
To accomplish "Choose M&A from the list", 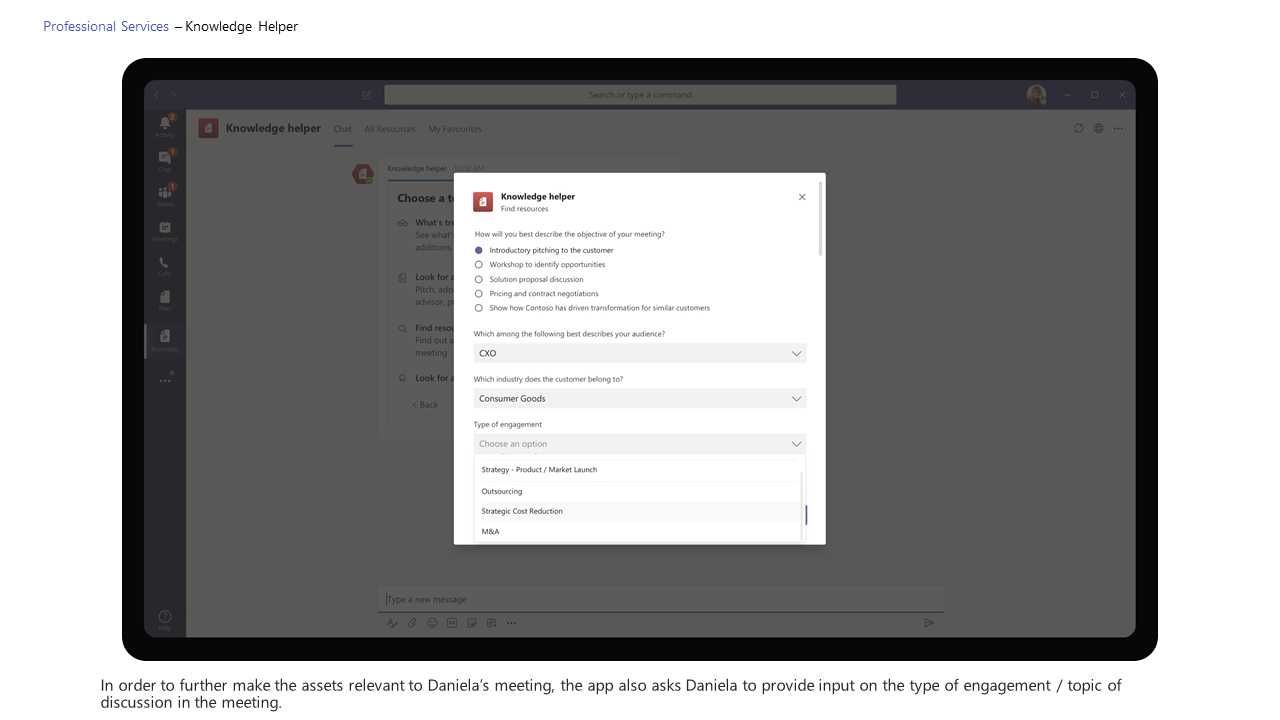I will pos(638,531).
